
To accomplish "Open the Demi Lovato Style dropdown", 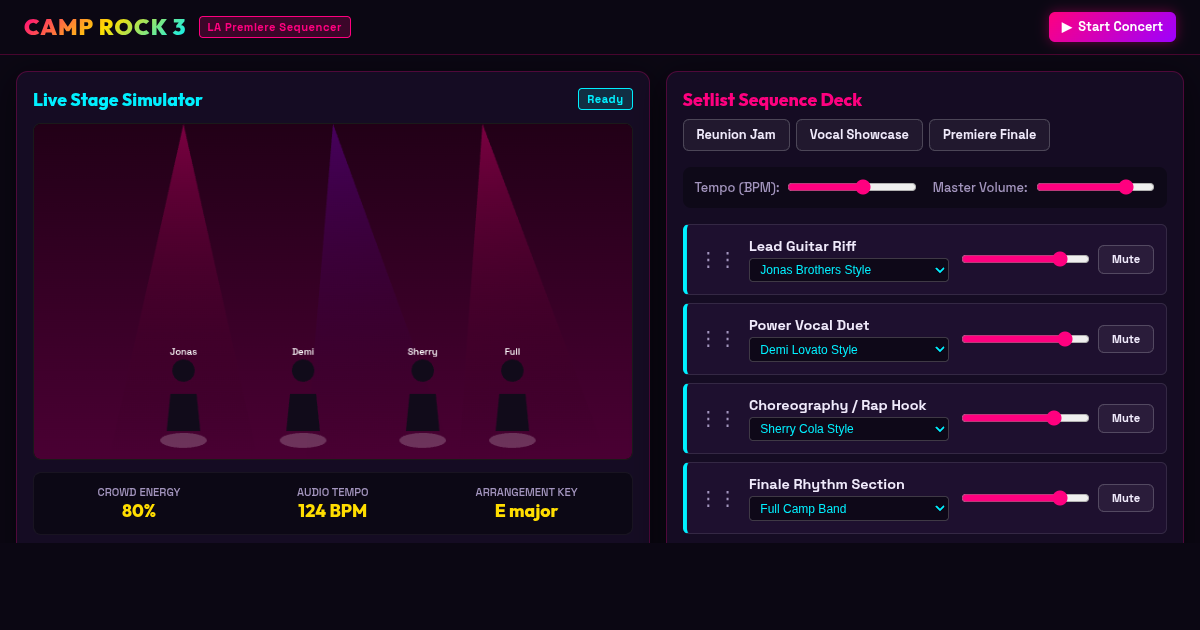I will point(849,350).
